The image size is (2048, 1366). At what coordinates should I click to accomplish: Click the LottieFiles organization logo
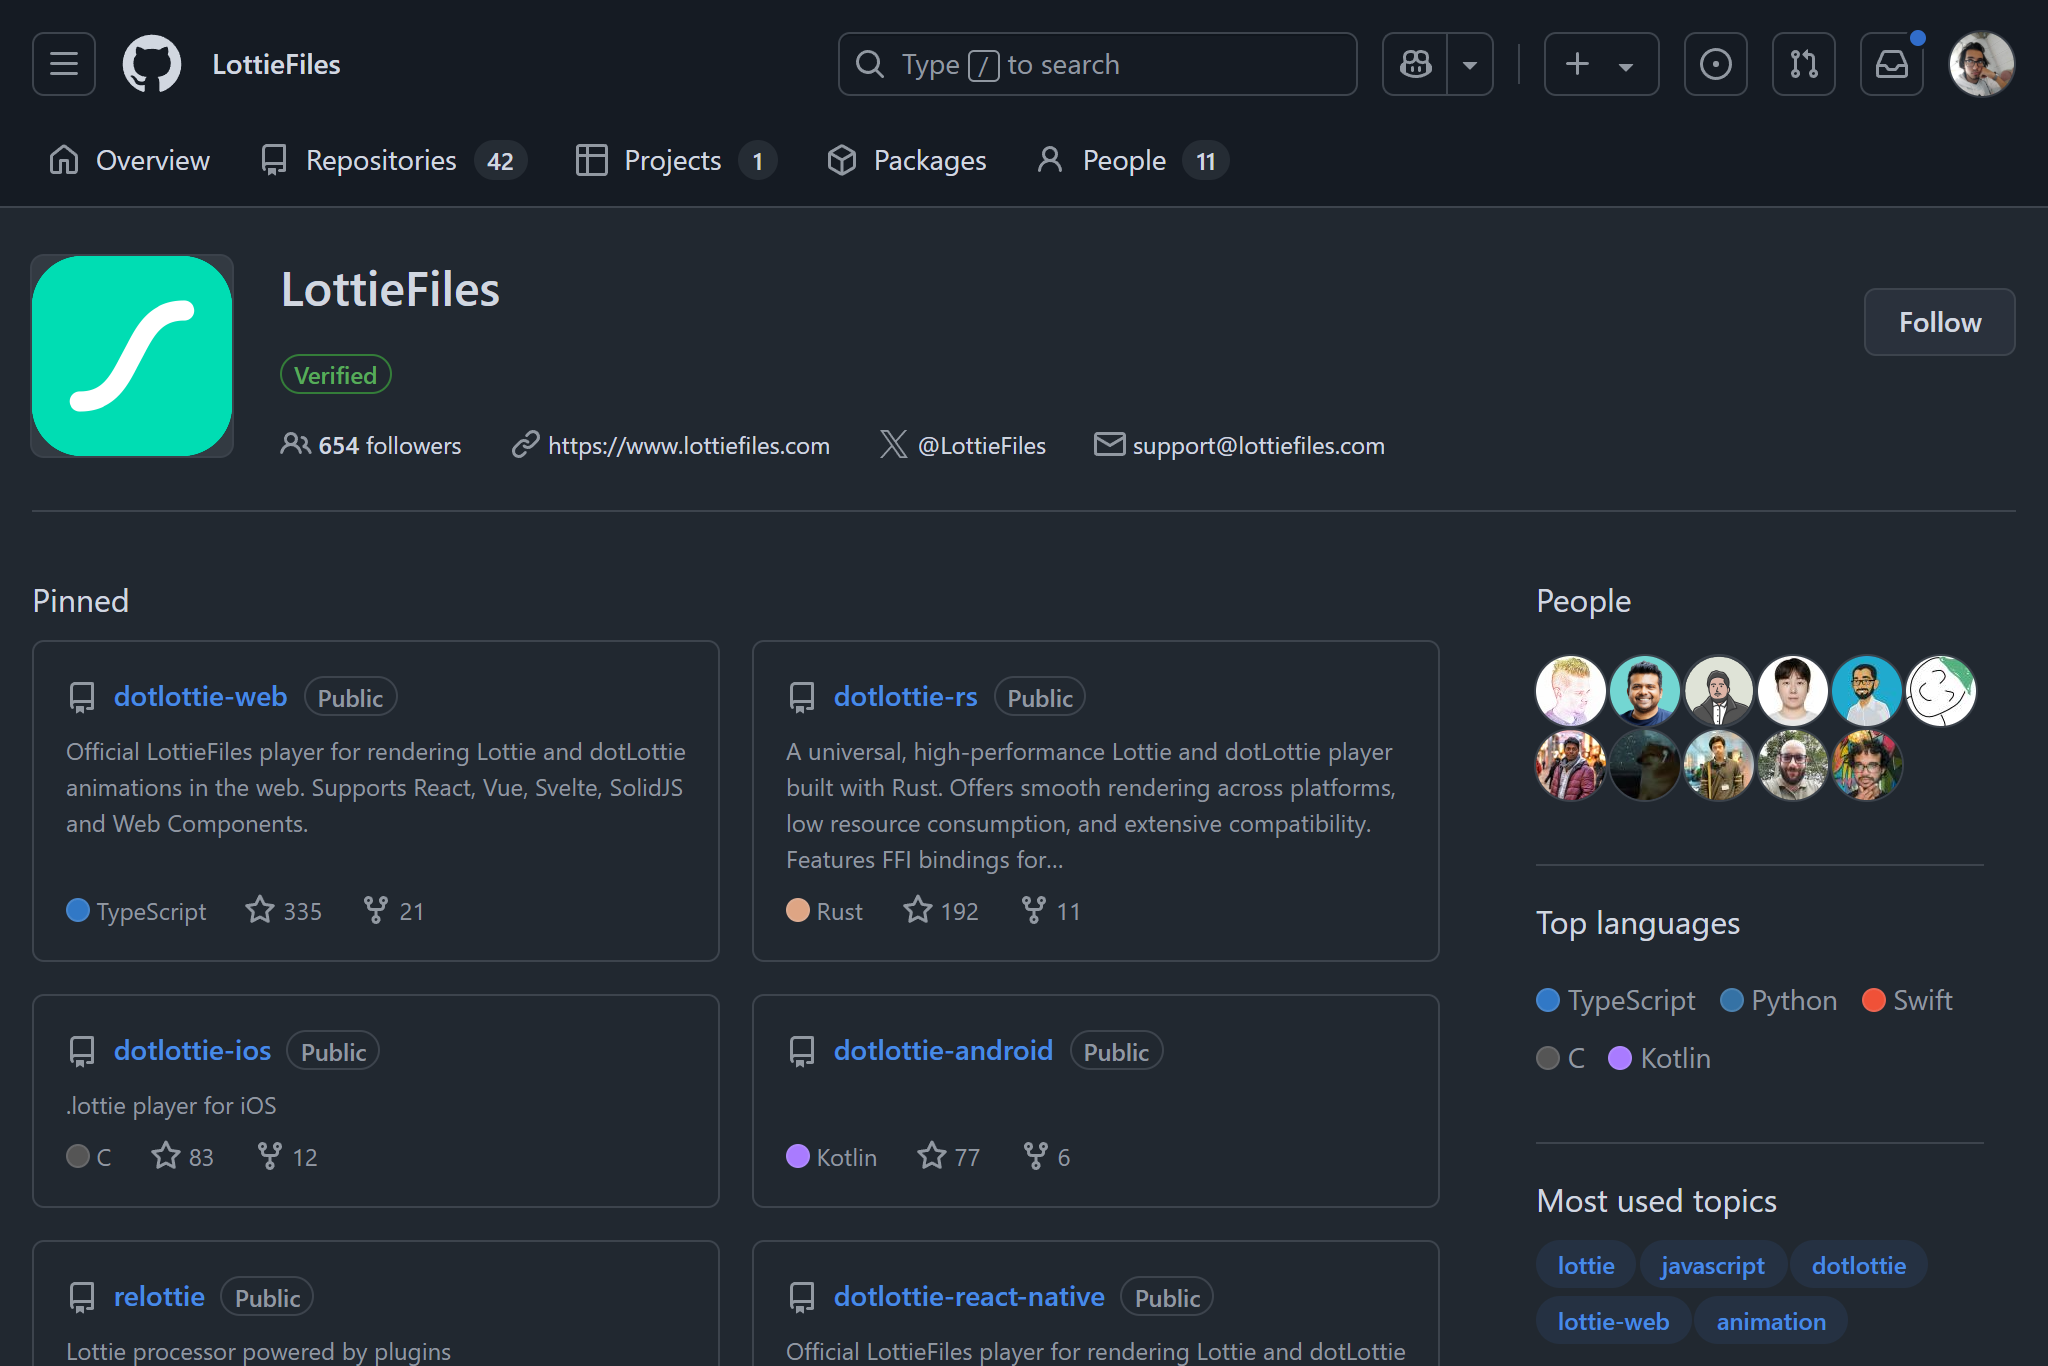[132, 356]
